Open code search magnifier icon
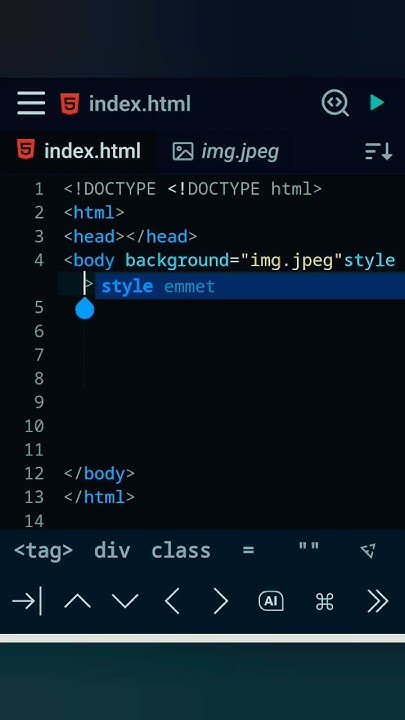This screenshot has height=720, width=405. [335, 103]
